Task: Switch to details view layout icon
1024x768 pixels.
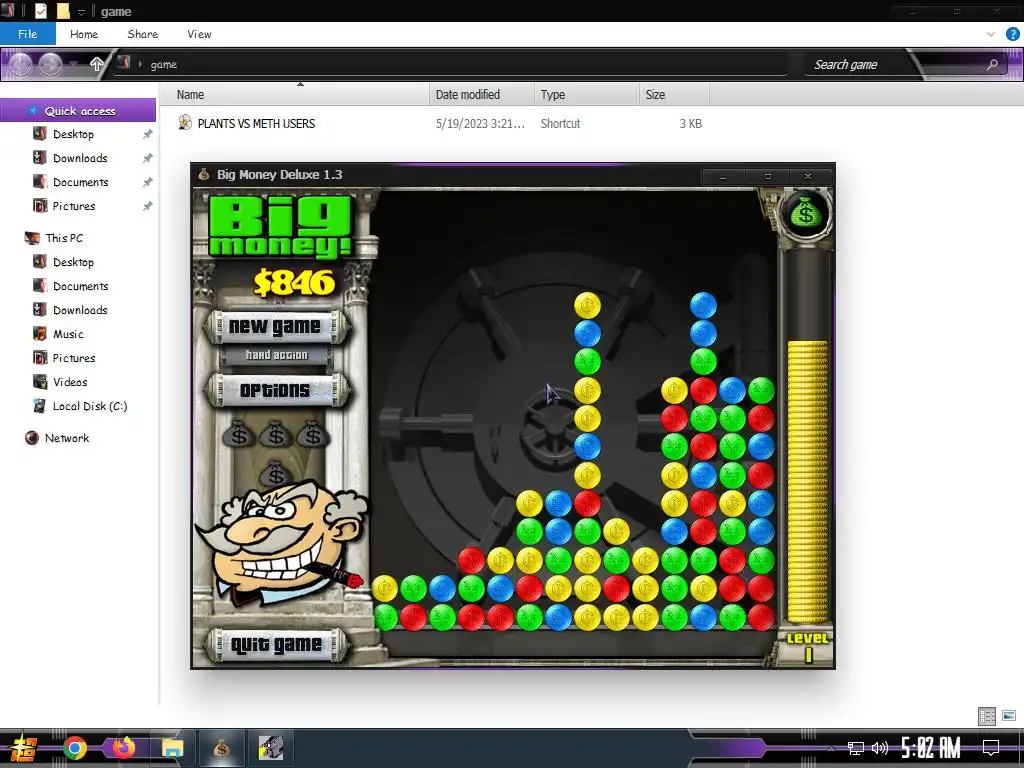Action: tap(987, 716)
